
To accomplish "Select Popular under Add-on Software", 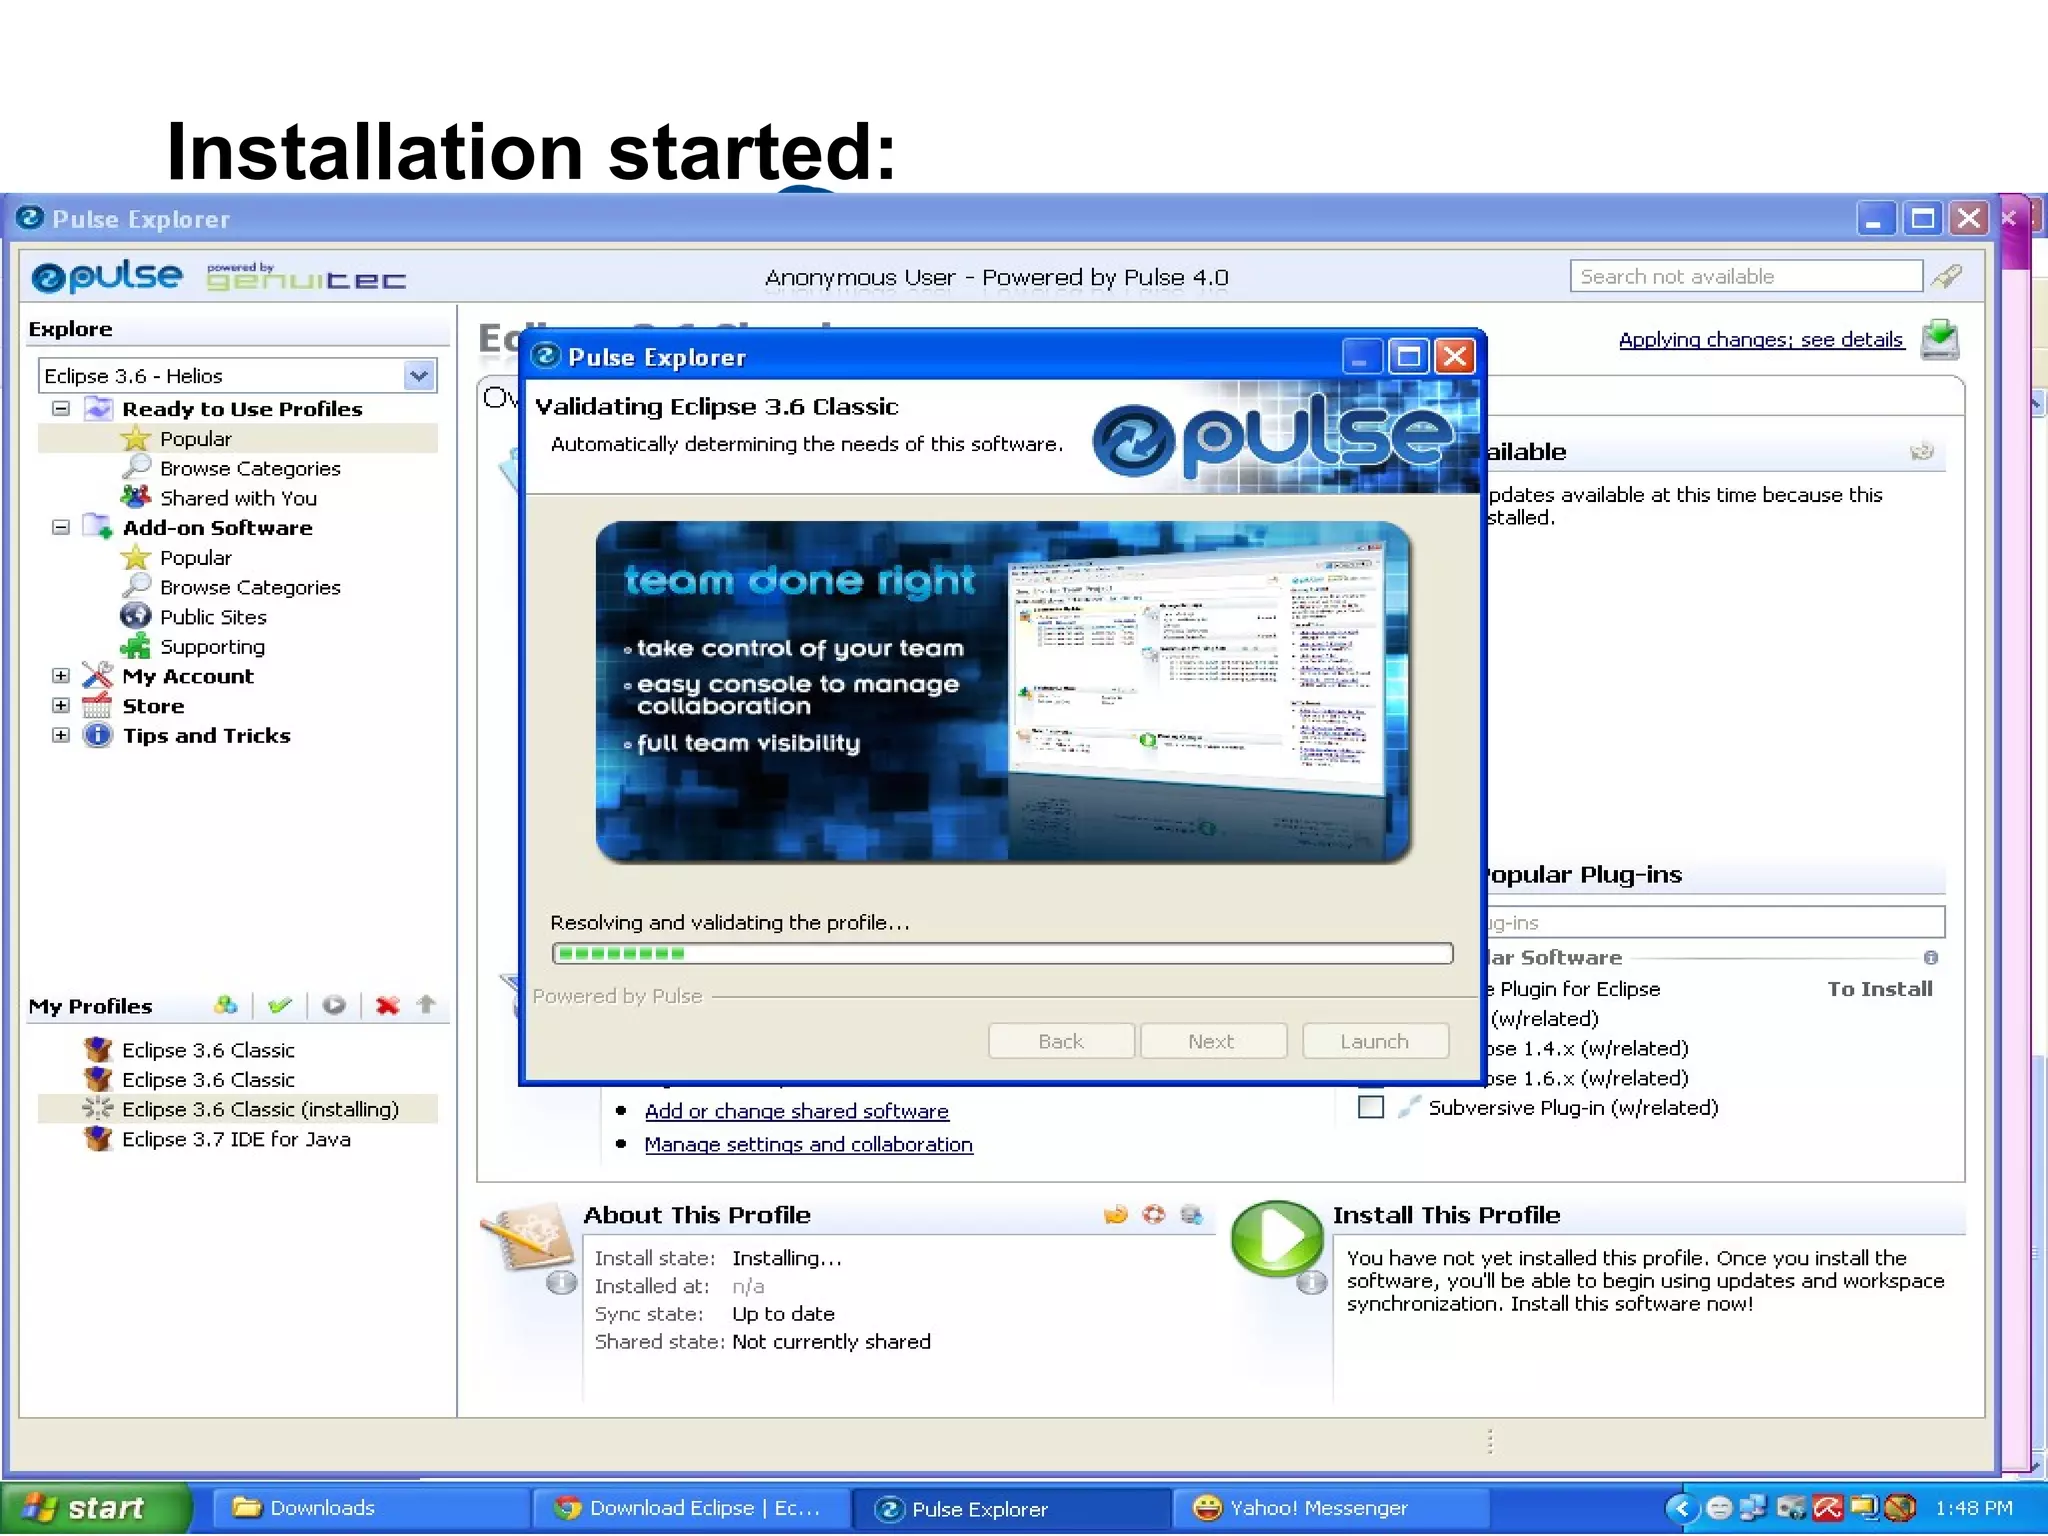I will (x=195, y=557).
